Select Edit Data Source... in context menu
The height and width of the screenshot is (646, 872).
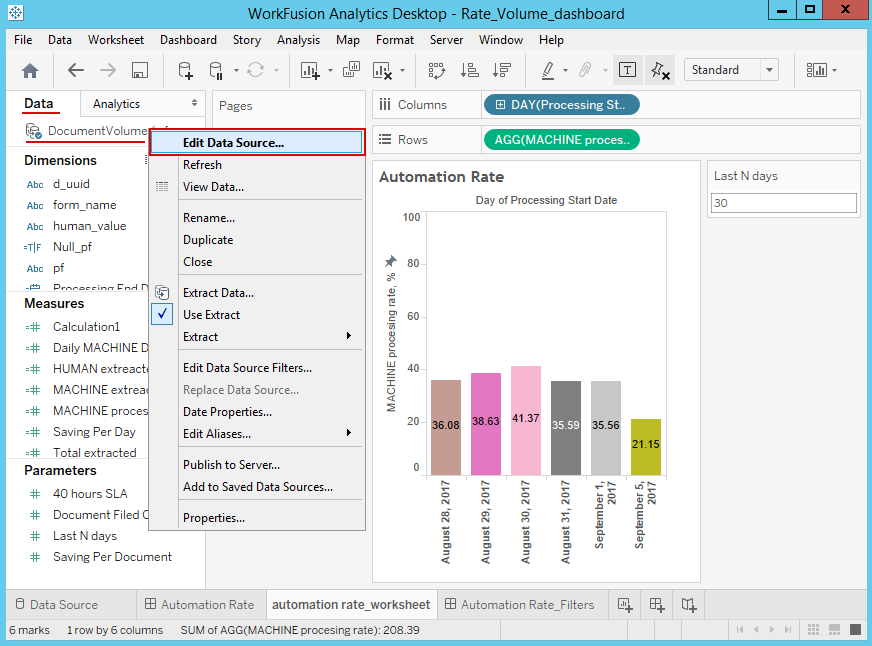tap(257, 142)
